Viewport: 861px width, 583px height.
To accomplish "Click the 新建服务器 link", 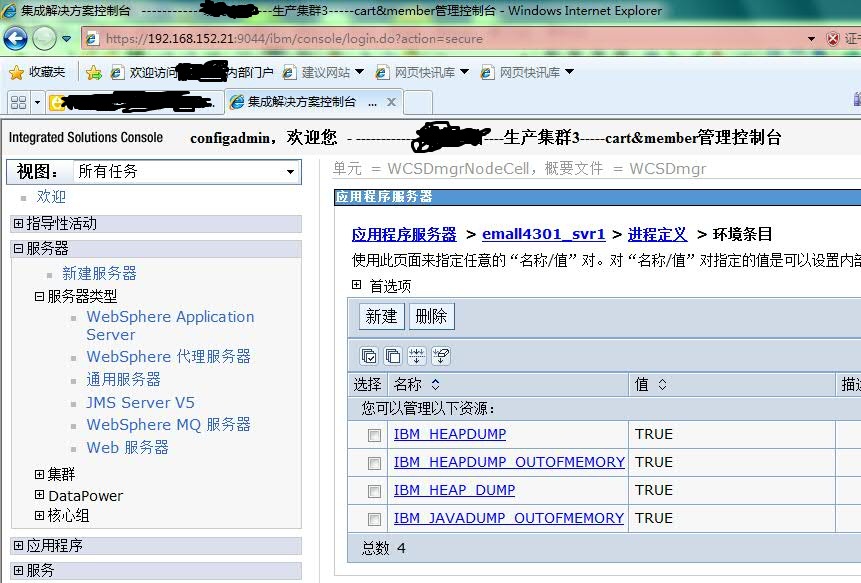I will [x=99, y=273].
